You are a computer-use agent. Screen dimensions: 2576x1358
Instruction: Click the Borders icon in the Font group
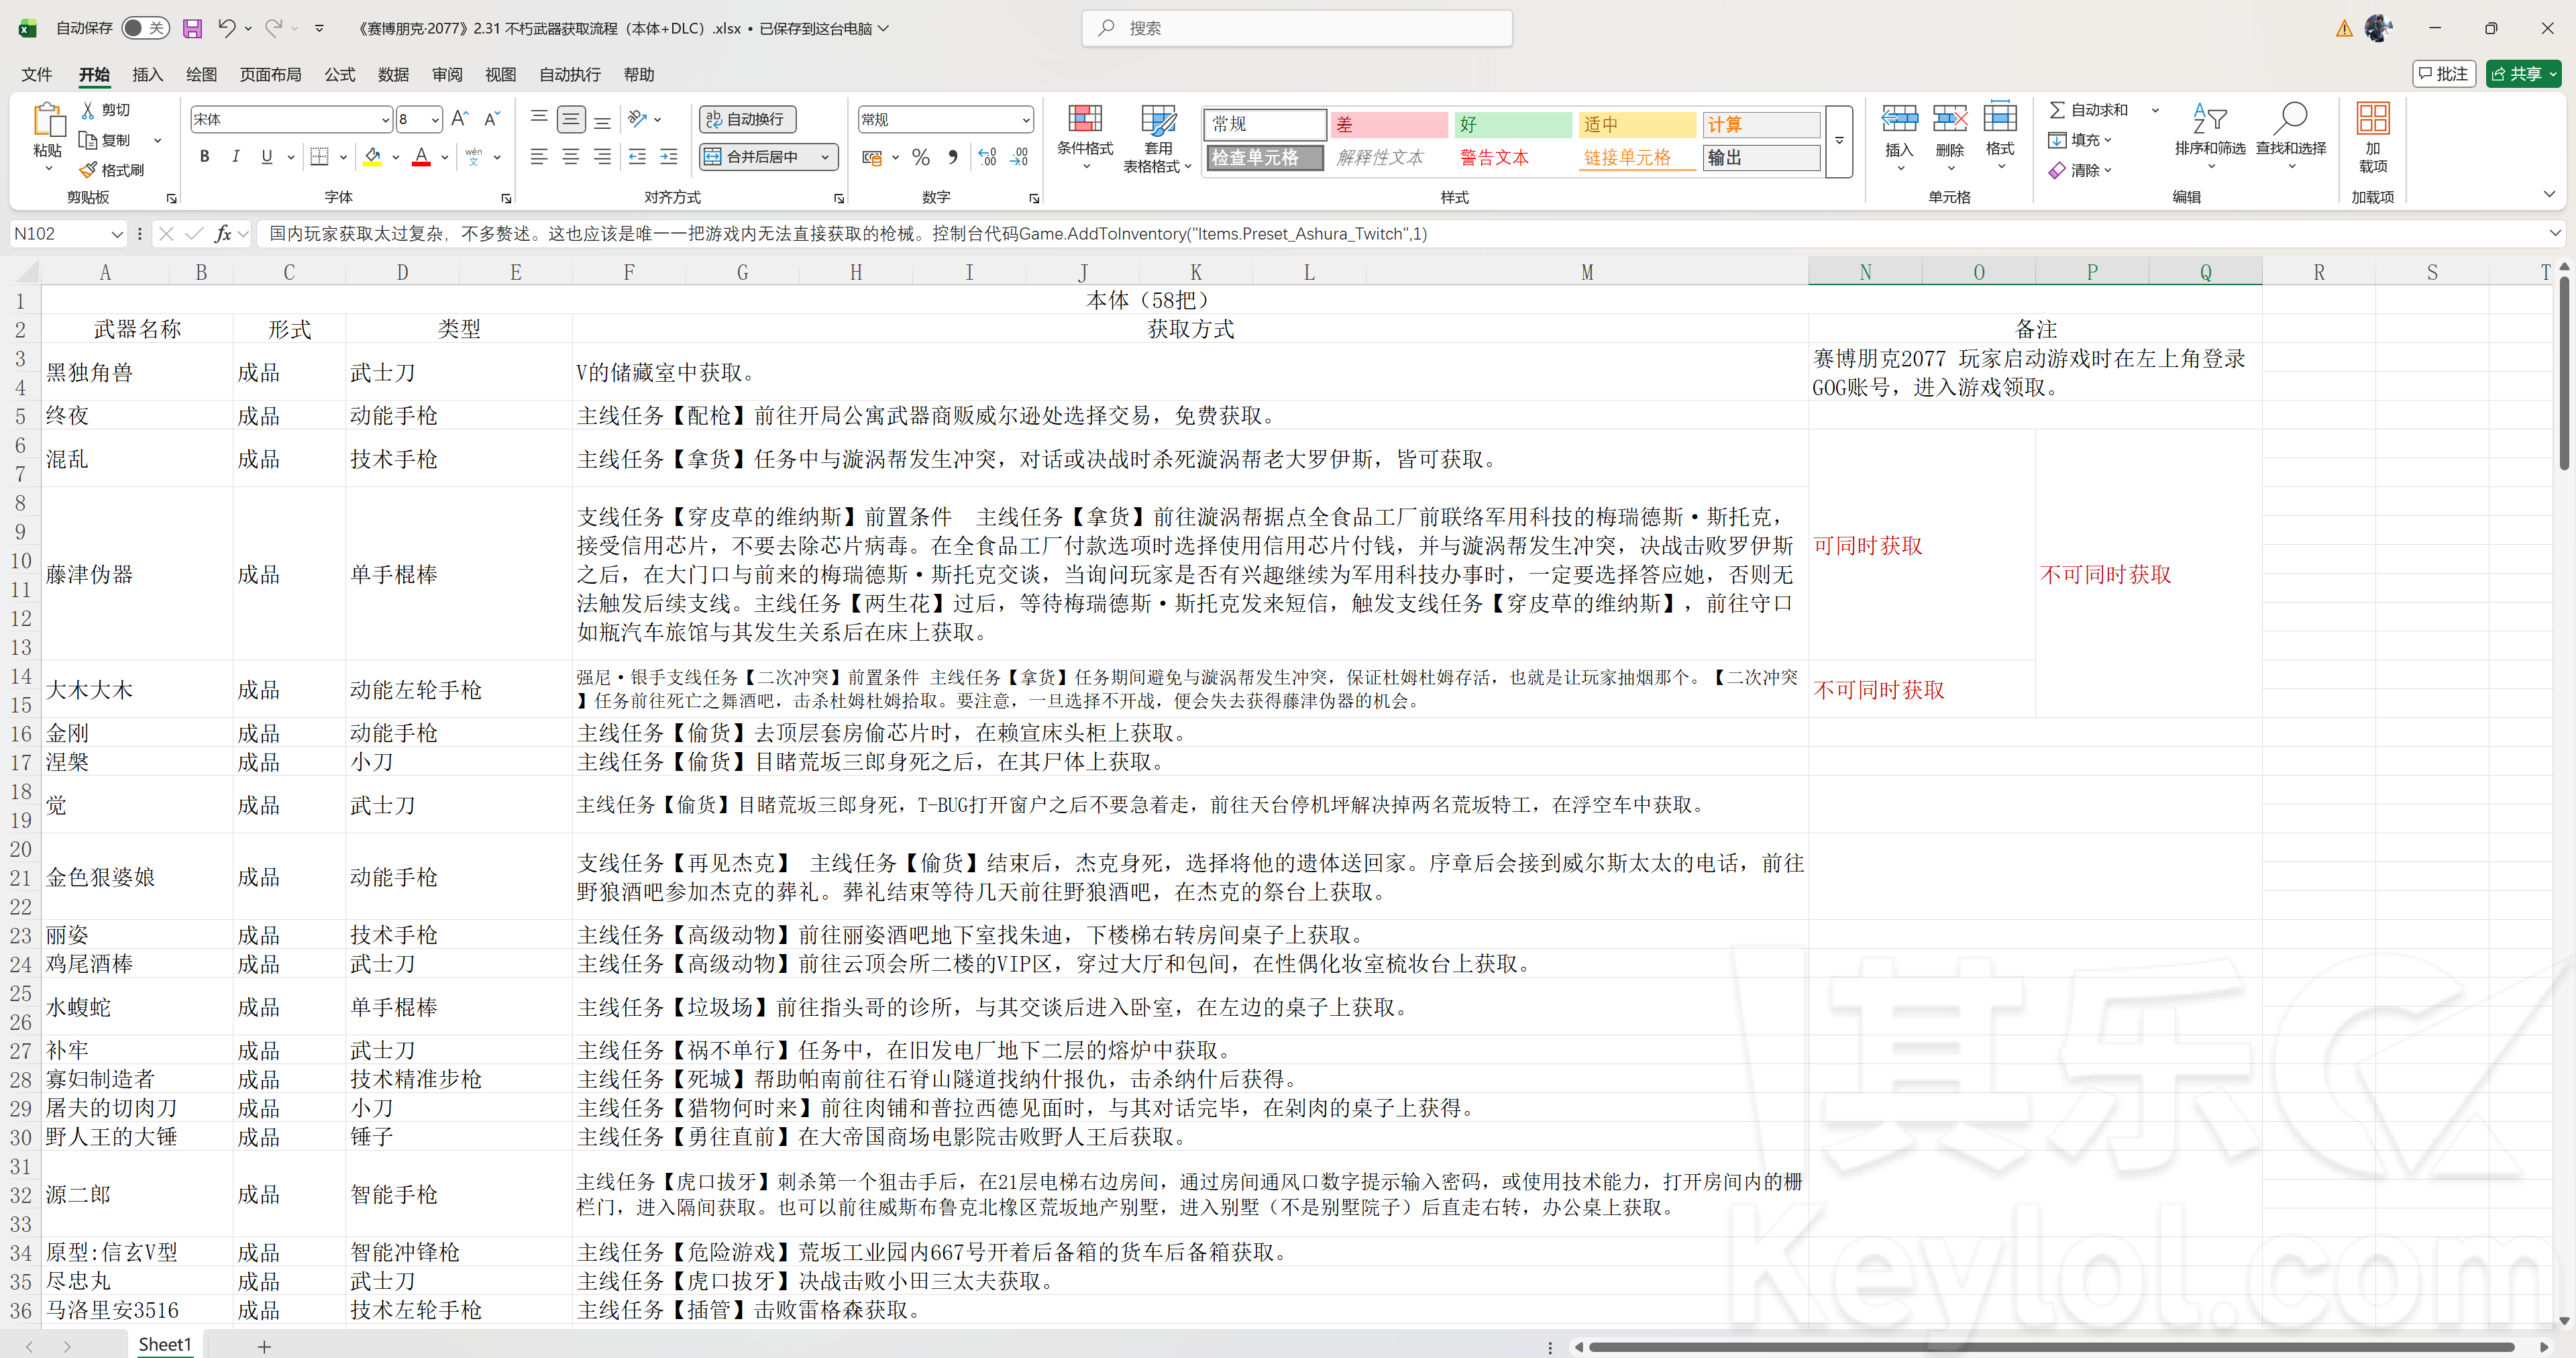tap(319, 157)
